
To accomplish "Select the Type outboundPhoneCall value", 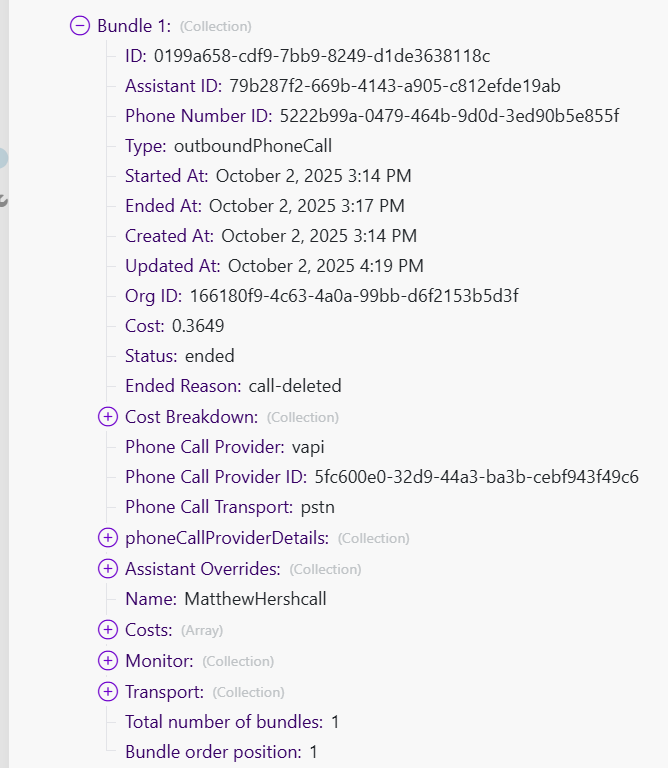I will 253,146.
